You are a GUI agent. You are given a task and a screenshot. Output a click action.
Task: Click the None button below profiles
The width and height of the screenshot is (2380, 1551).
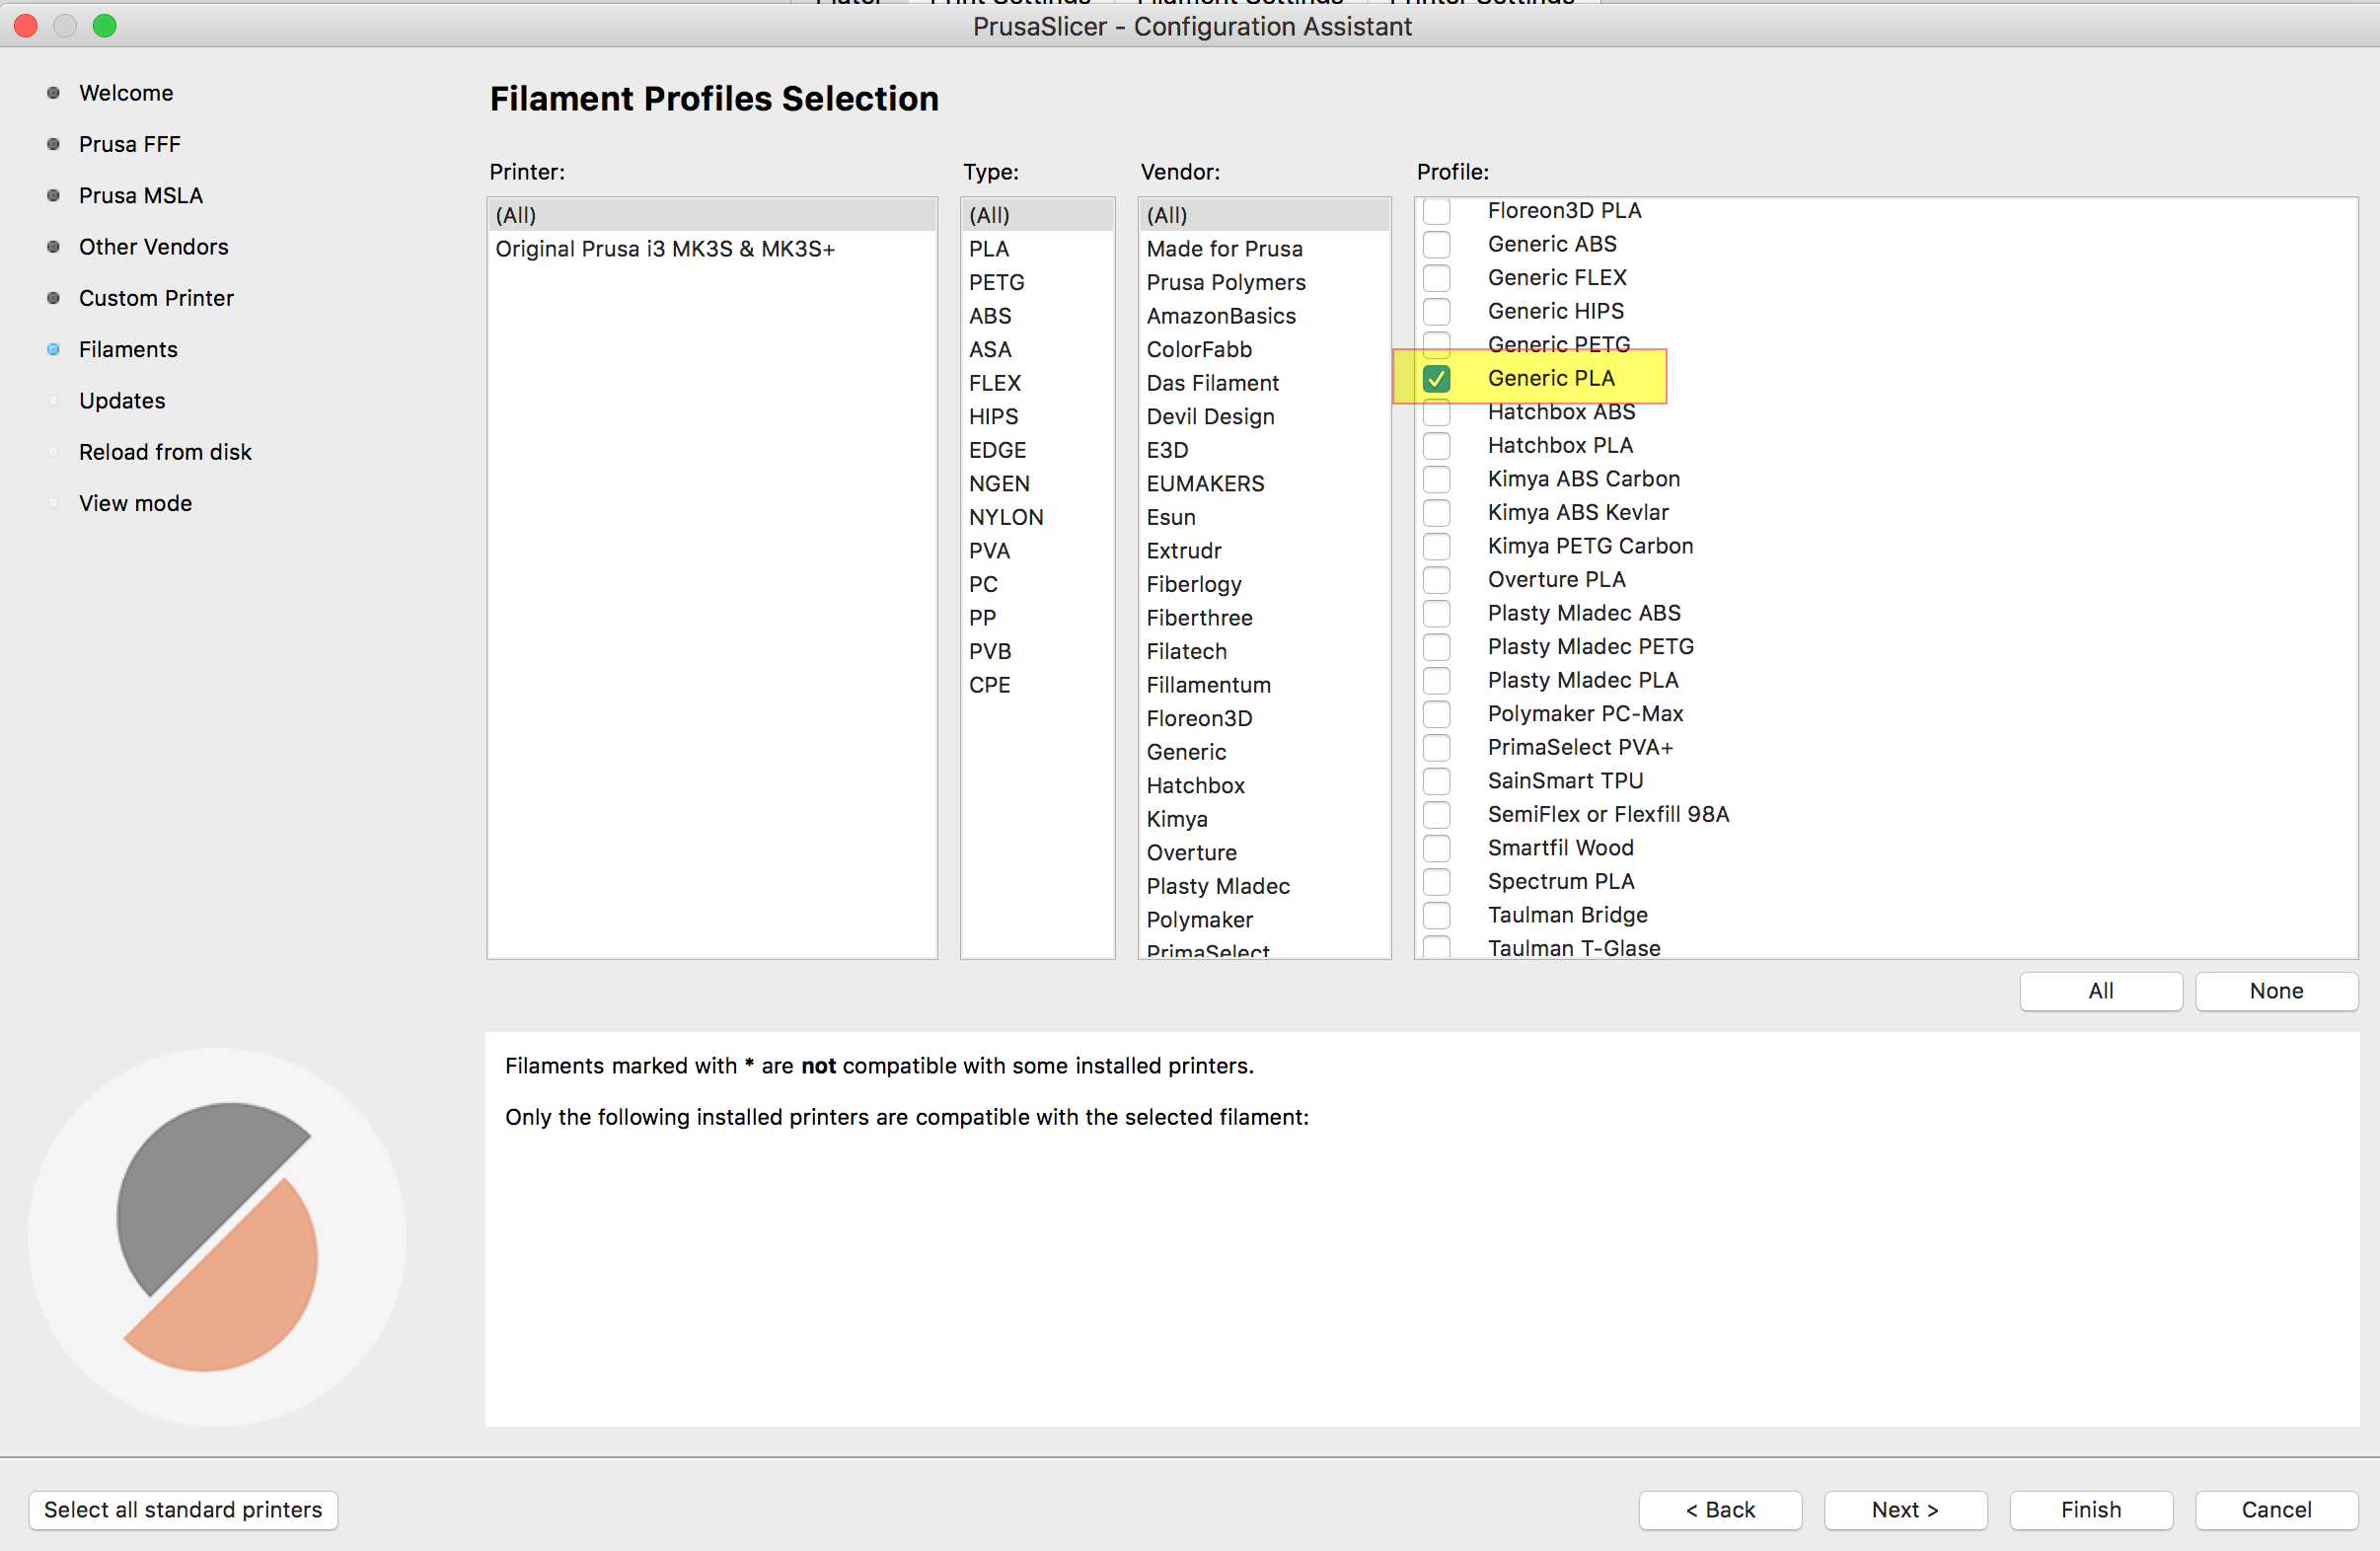2275,991
